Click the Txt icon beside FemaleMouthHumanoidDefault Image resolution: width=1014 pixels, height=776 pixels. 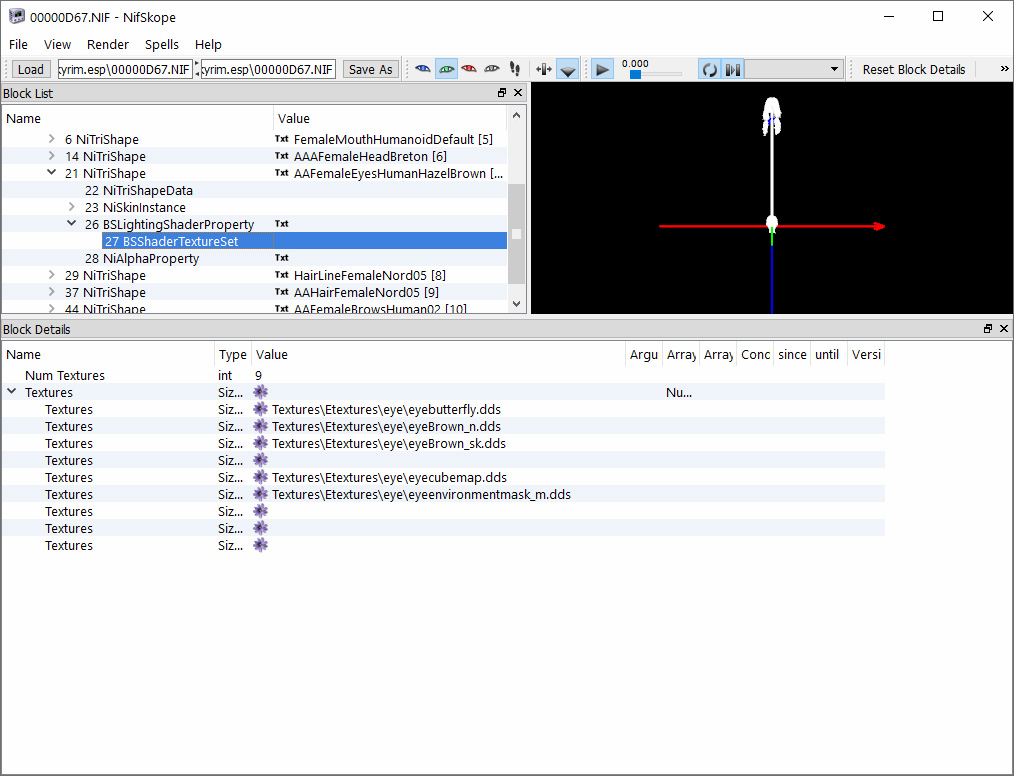point(281,138)
